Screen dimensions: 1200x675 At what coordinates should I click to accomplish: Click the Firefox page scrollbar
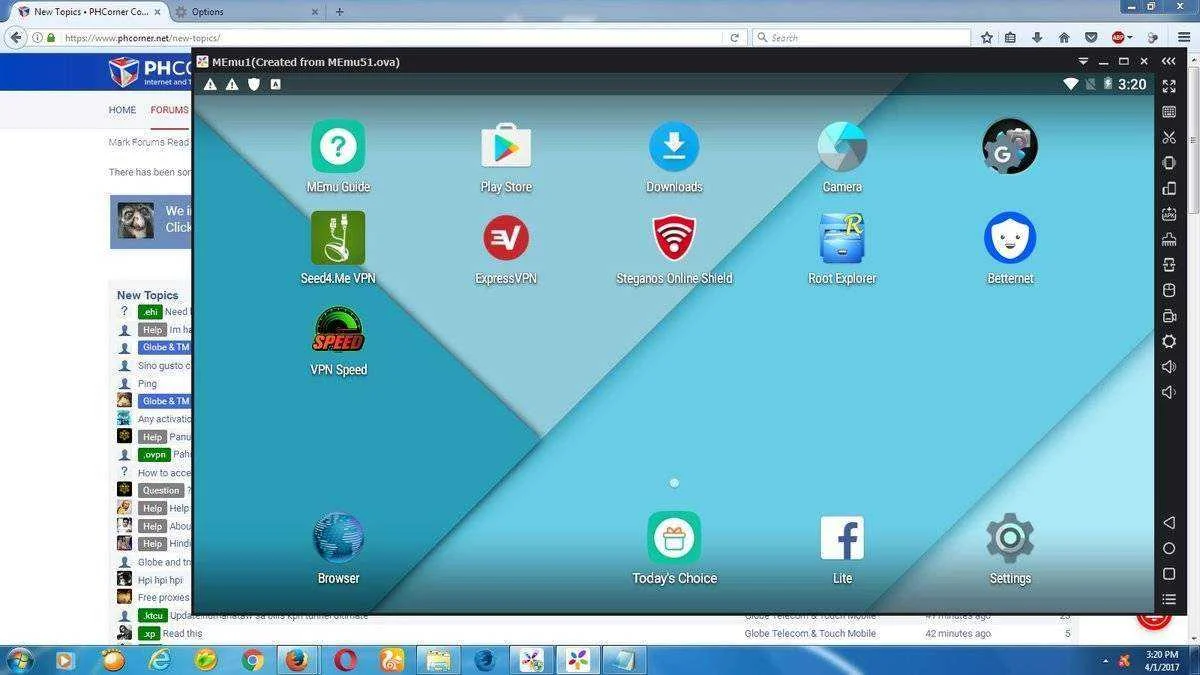1194,140
